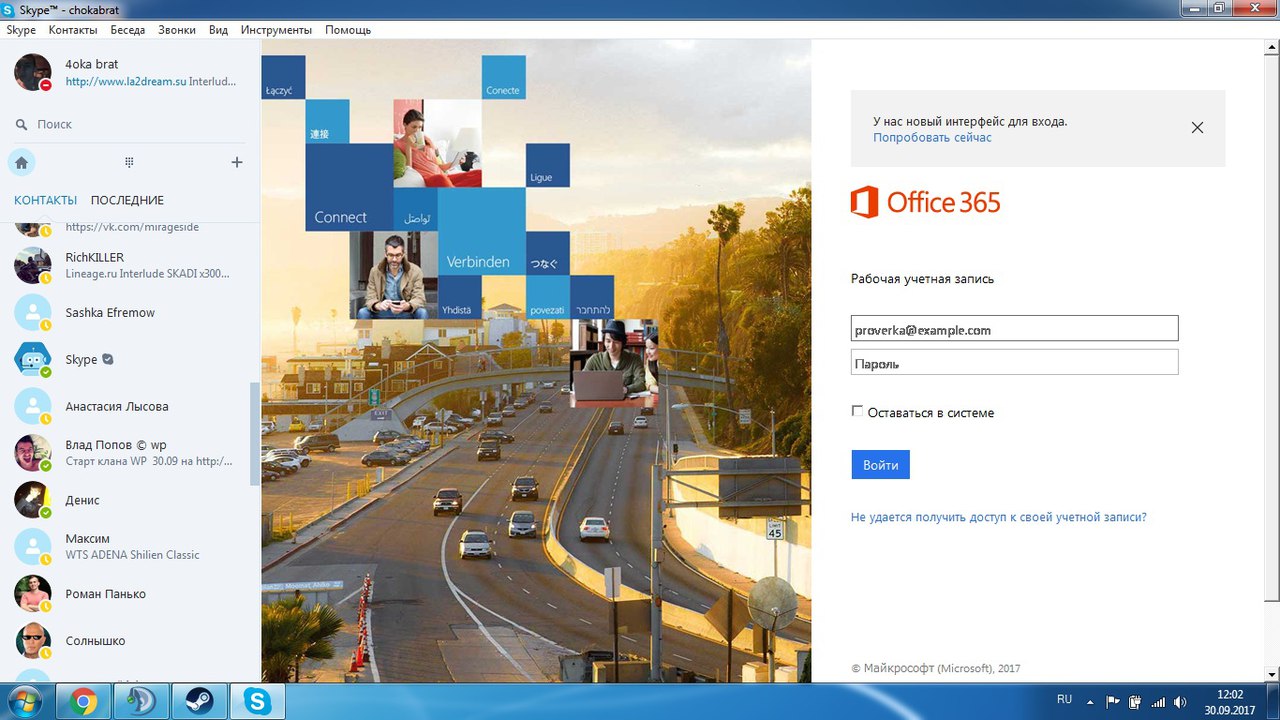Select the contact Роман Панько

105,594
